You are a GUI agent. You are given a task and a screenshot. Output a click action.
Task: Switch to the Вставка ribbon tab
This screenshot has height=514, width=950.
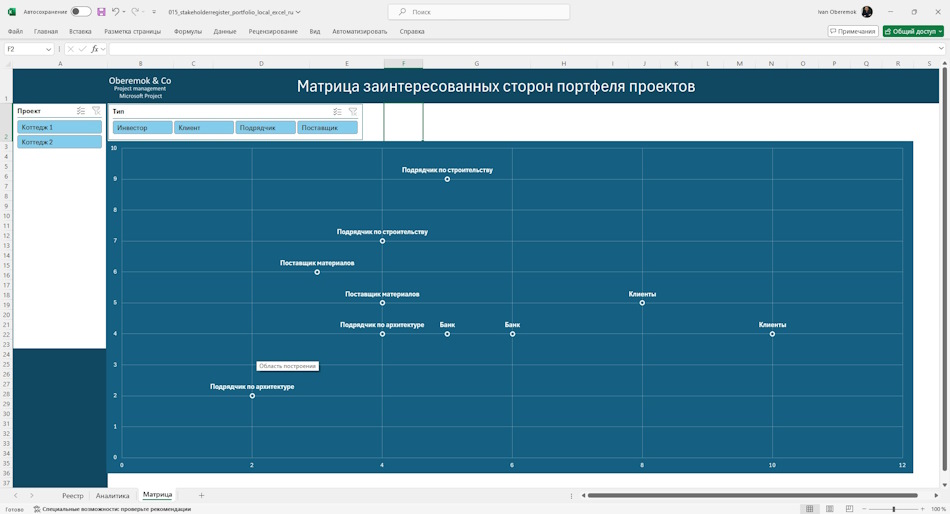click(x=80, y=32)
